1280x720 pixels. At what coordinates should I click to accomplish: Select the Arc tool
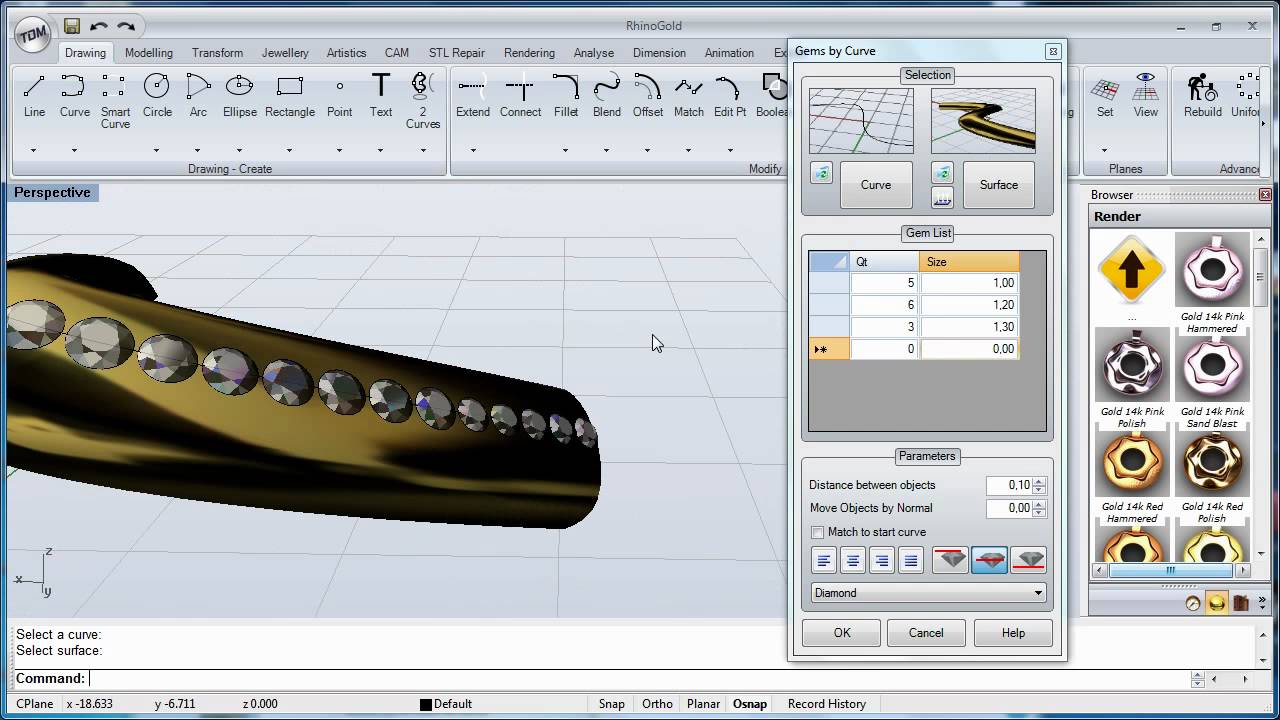(198, 97)
